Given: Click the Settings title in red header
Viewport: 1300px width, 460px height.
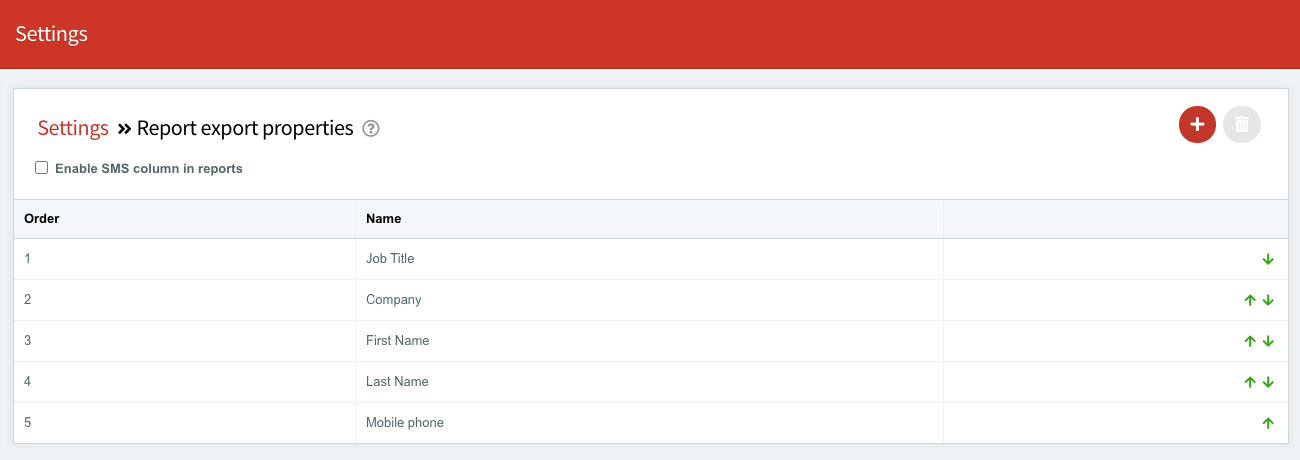Looking at the screenshot, I should tap(52, 34).
